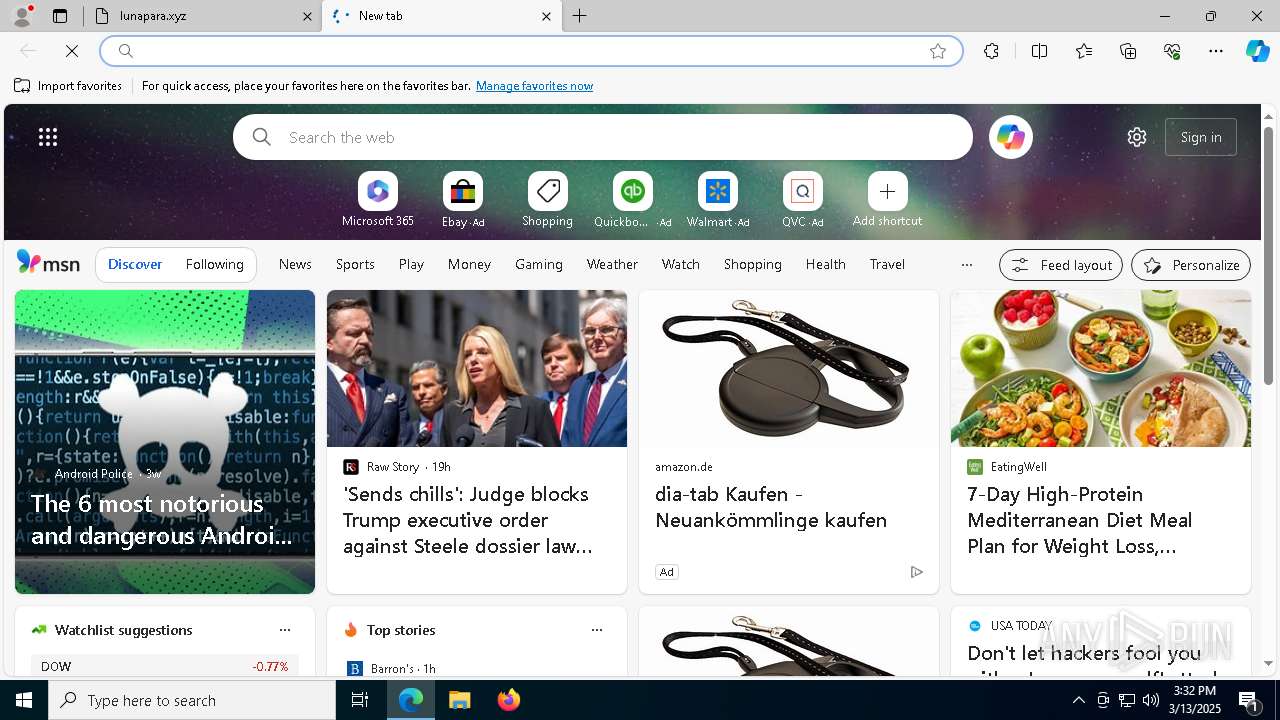Click the Sign in button
This screenshot has height=720, width=1280.
coord(1201,137)
